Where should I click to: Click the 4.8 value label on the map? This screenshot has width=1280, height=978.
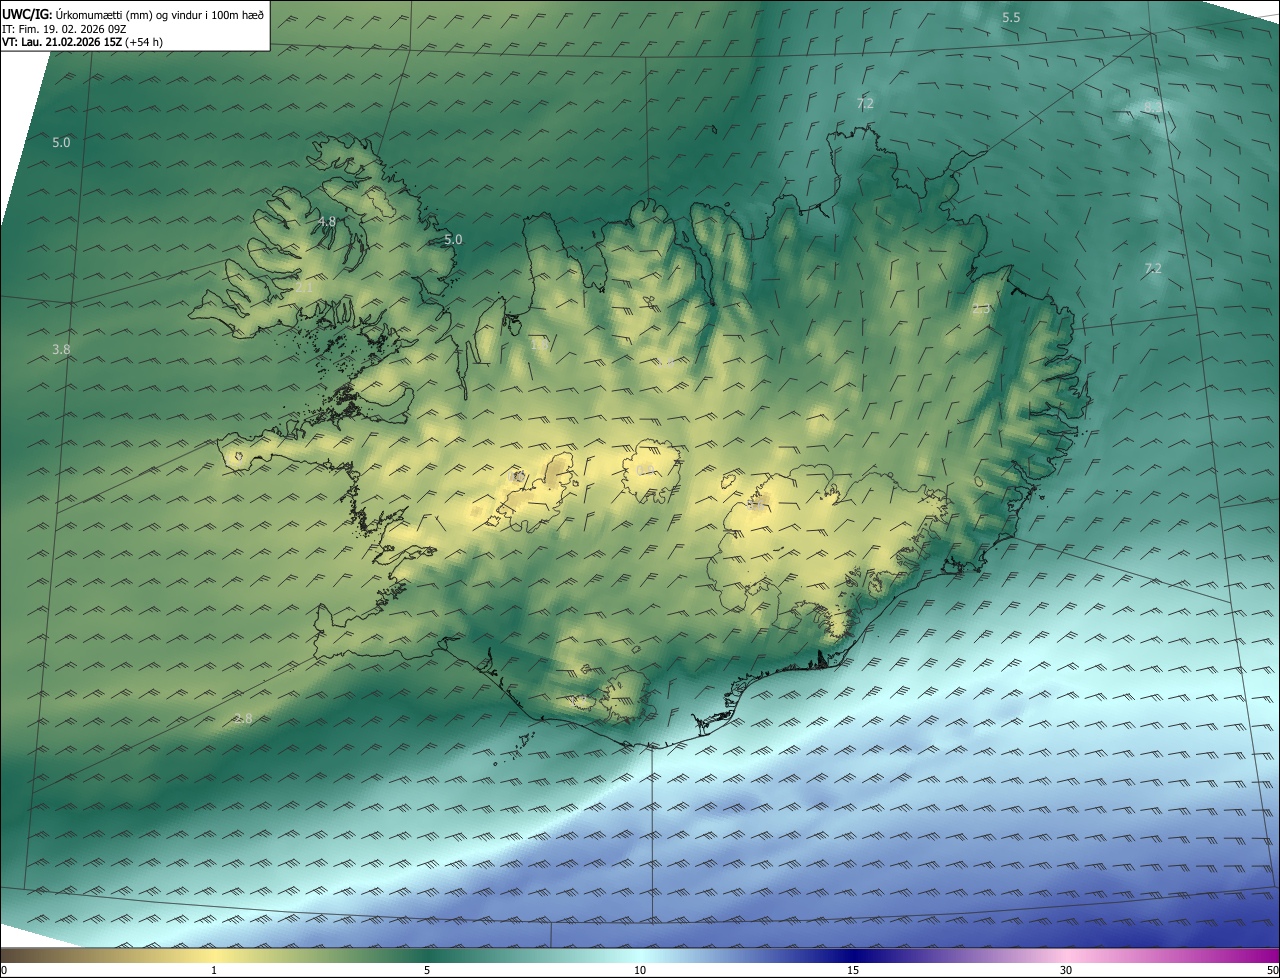tap(327, 221)
